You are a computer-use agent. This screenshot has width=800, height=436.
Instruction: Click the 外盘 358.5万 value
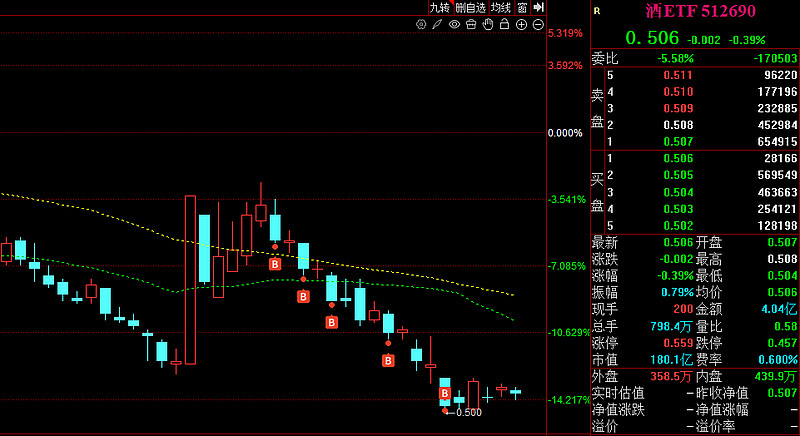tap(671, 376)
